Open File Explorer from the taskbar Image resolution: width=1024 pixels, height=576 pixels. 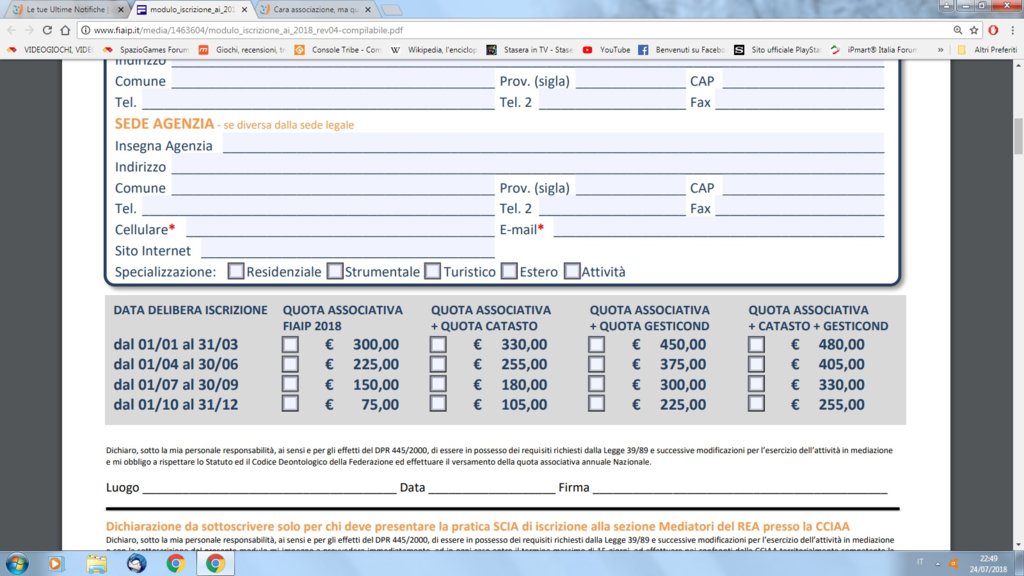coord(96,563)
